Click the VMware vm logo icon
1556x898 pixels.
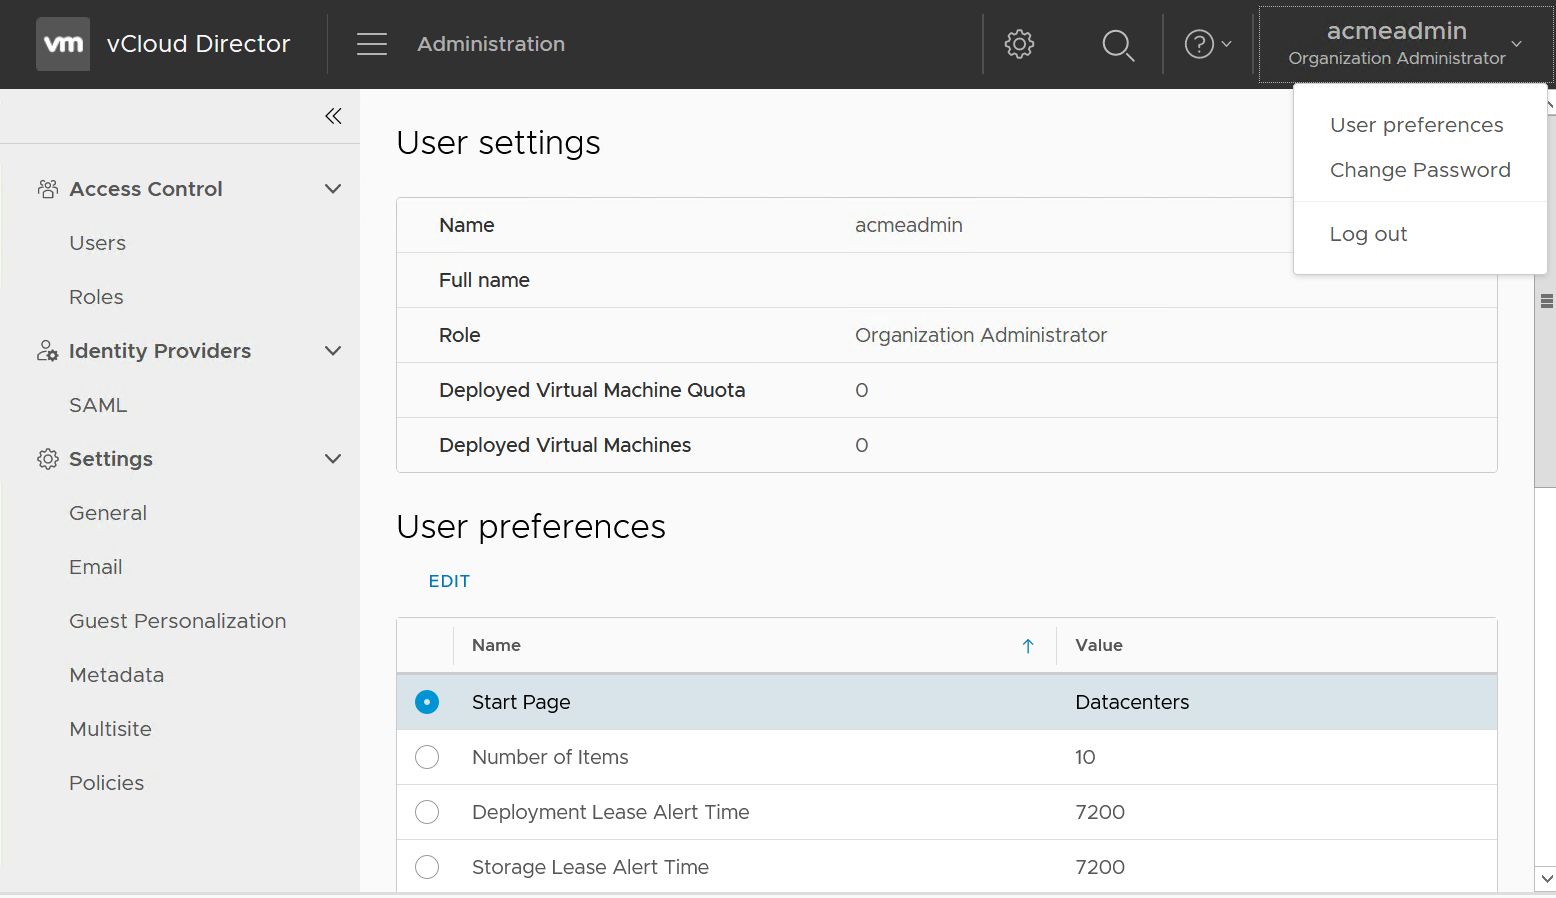pos(63,44)
